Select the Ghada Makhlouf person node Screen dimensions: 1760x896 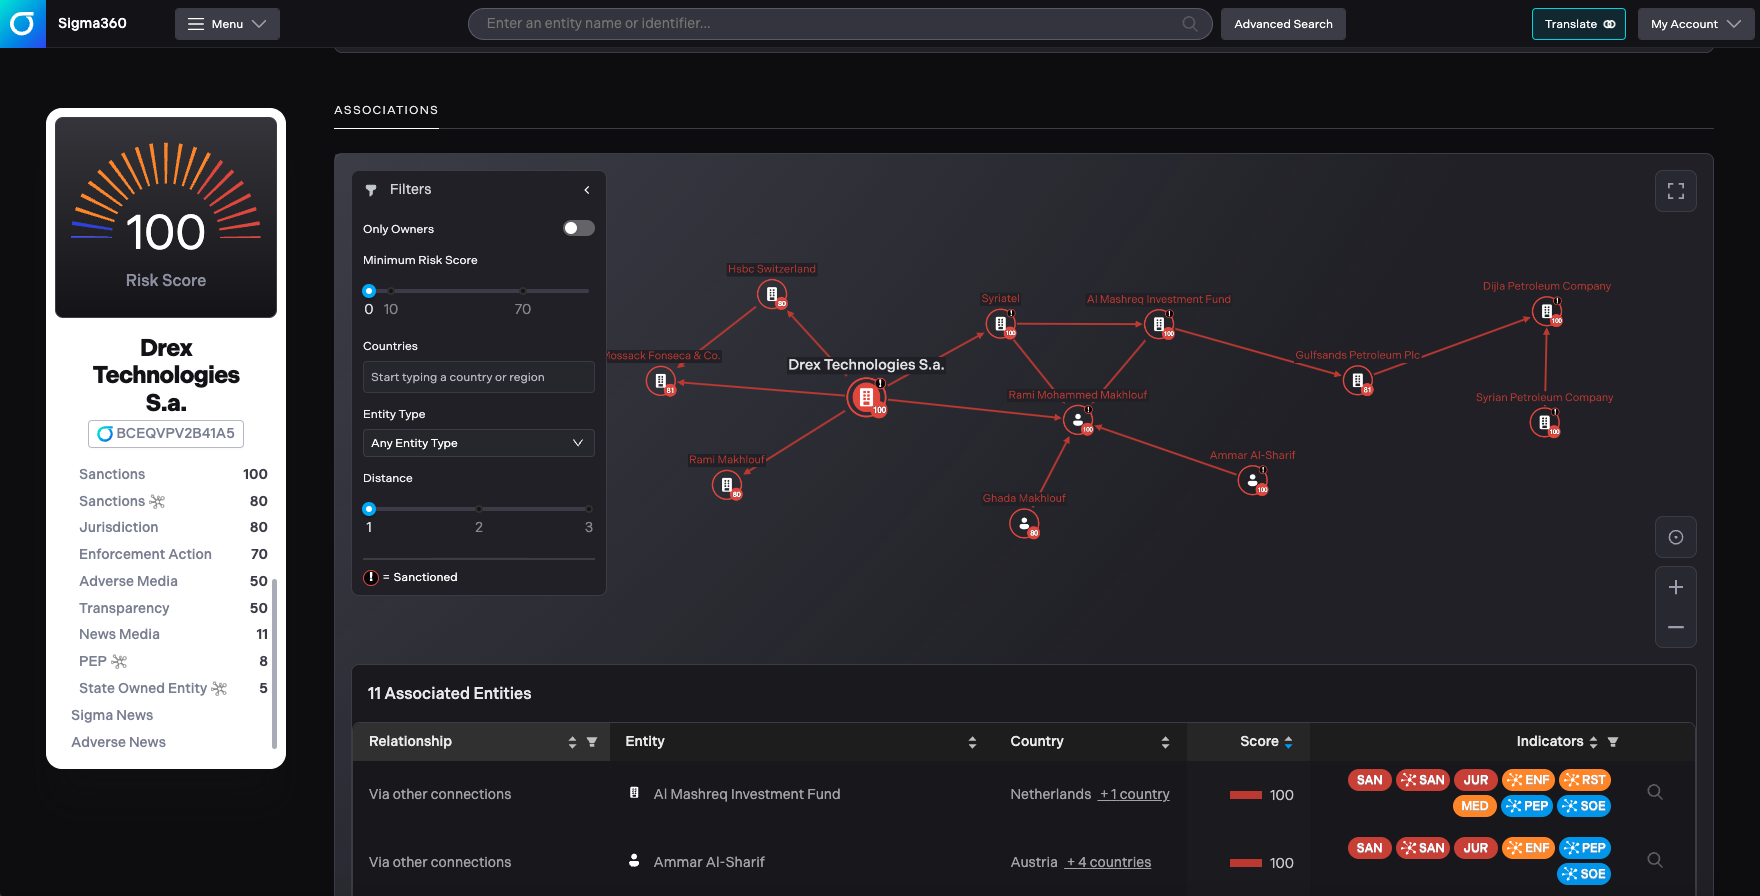pyautogui.click(x=1024, y=523)
